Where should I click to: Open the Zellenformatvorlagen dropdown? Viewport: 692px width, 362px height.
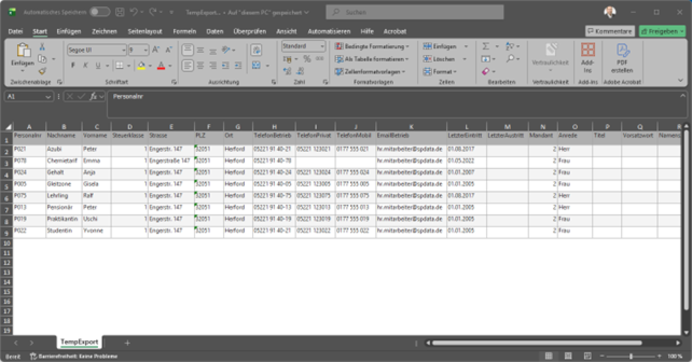[370, 71]
